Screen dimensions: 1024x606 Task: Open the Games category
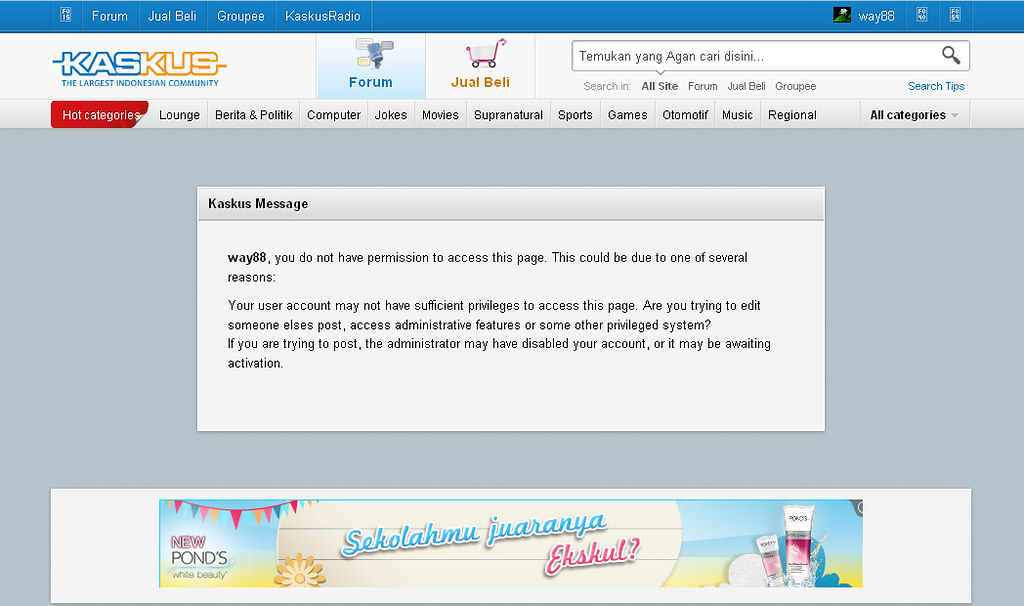(628, 115)
